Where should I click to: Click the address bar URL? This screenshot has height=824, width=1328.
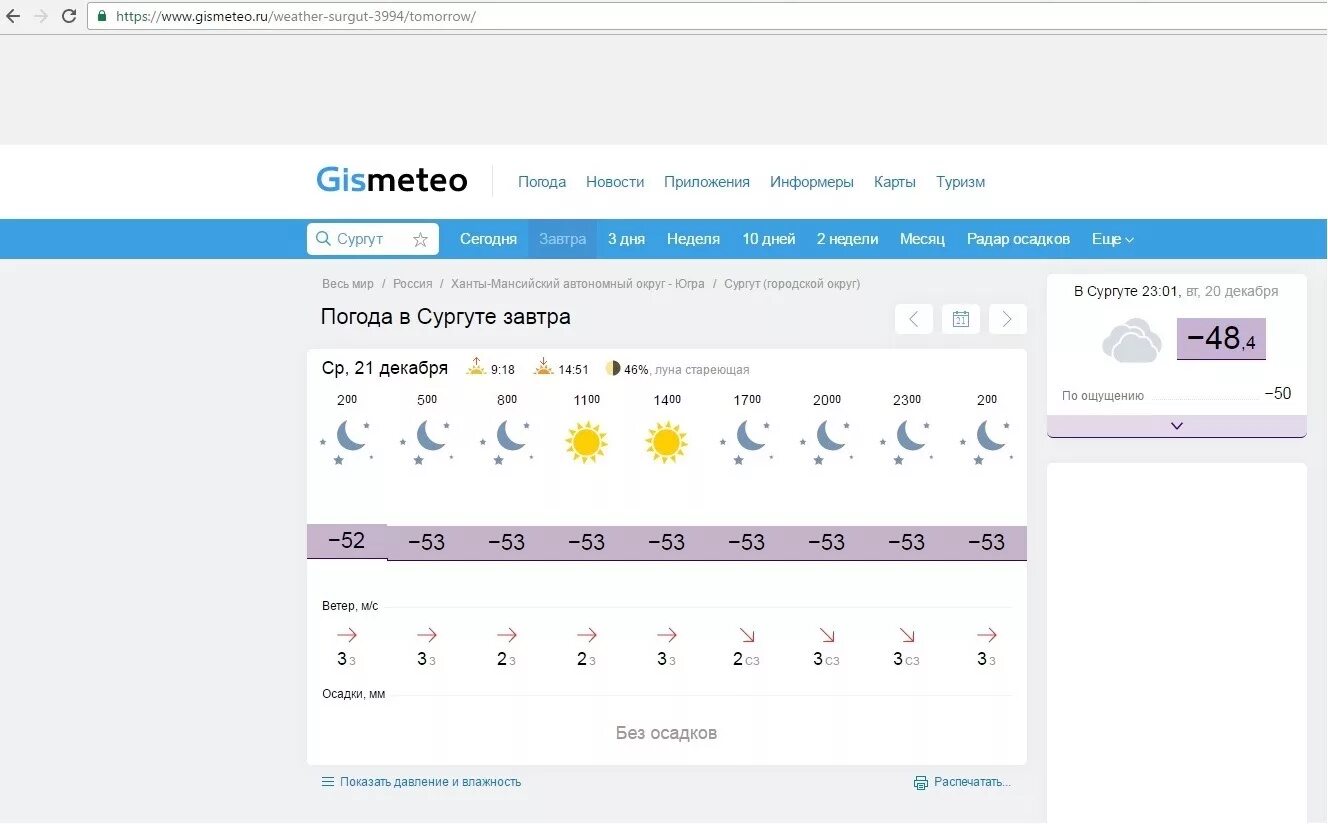pos(296,16)
